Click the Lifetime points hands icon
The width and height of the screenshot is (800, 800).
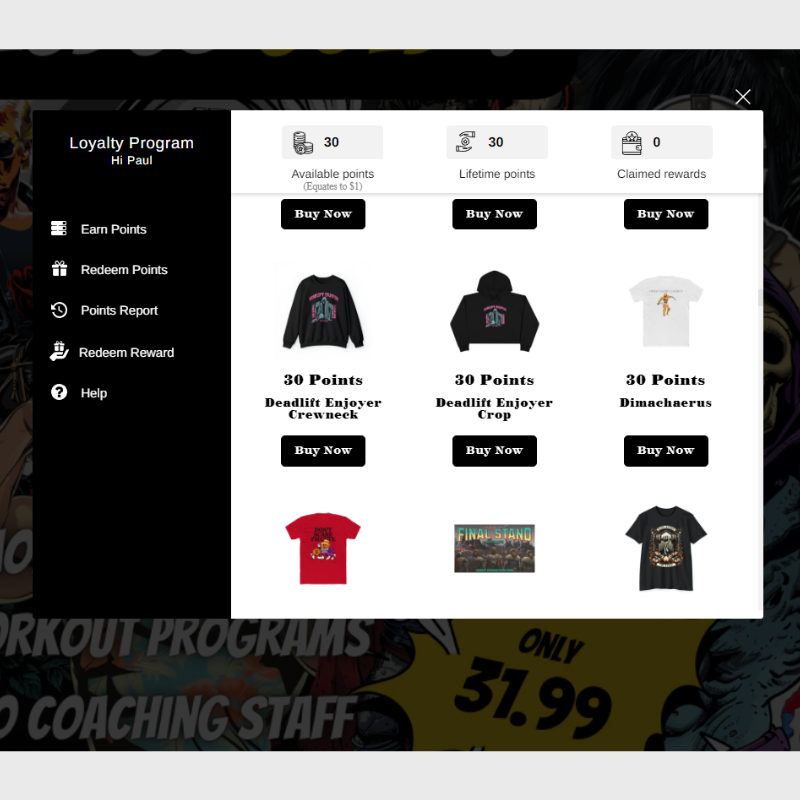tap(465, 142)
